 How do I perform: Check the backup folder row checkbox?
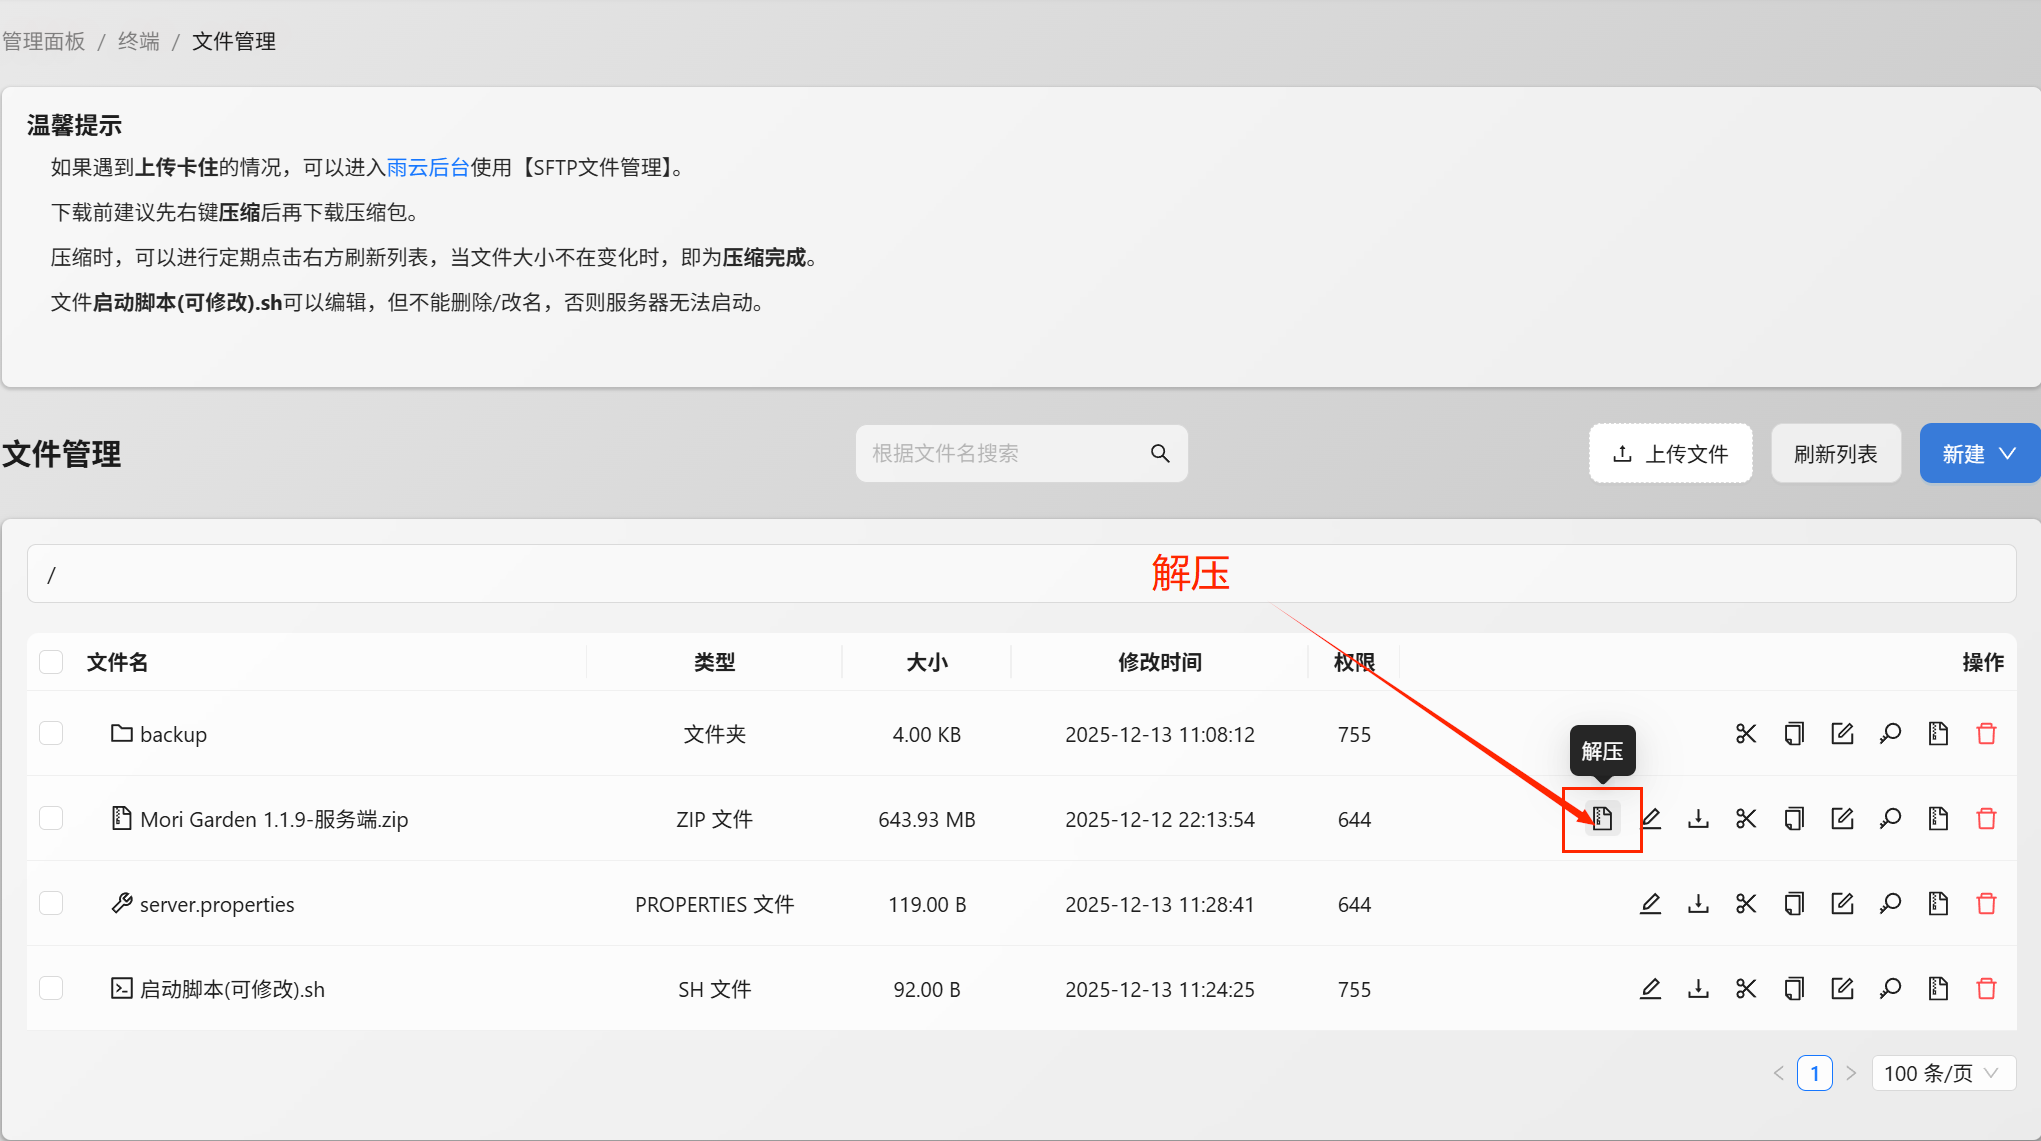pyautogui.click(x=51, y=734)
